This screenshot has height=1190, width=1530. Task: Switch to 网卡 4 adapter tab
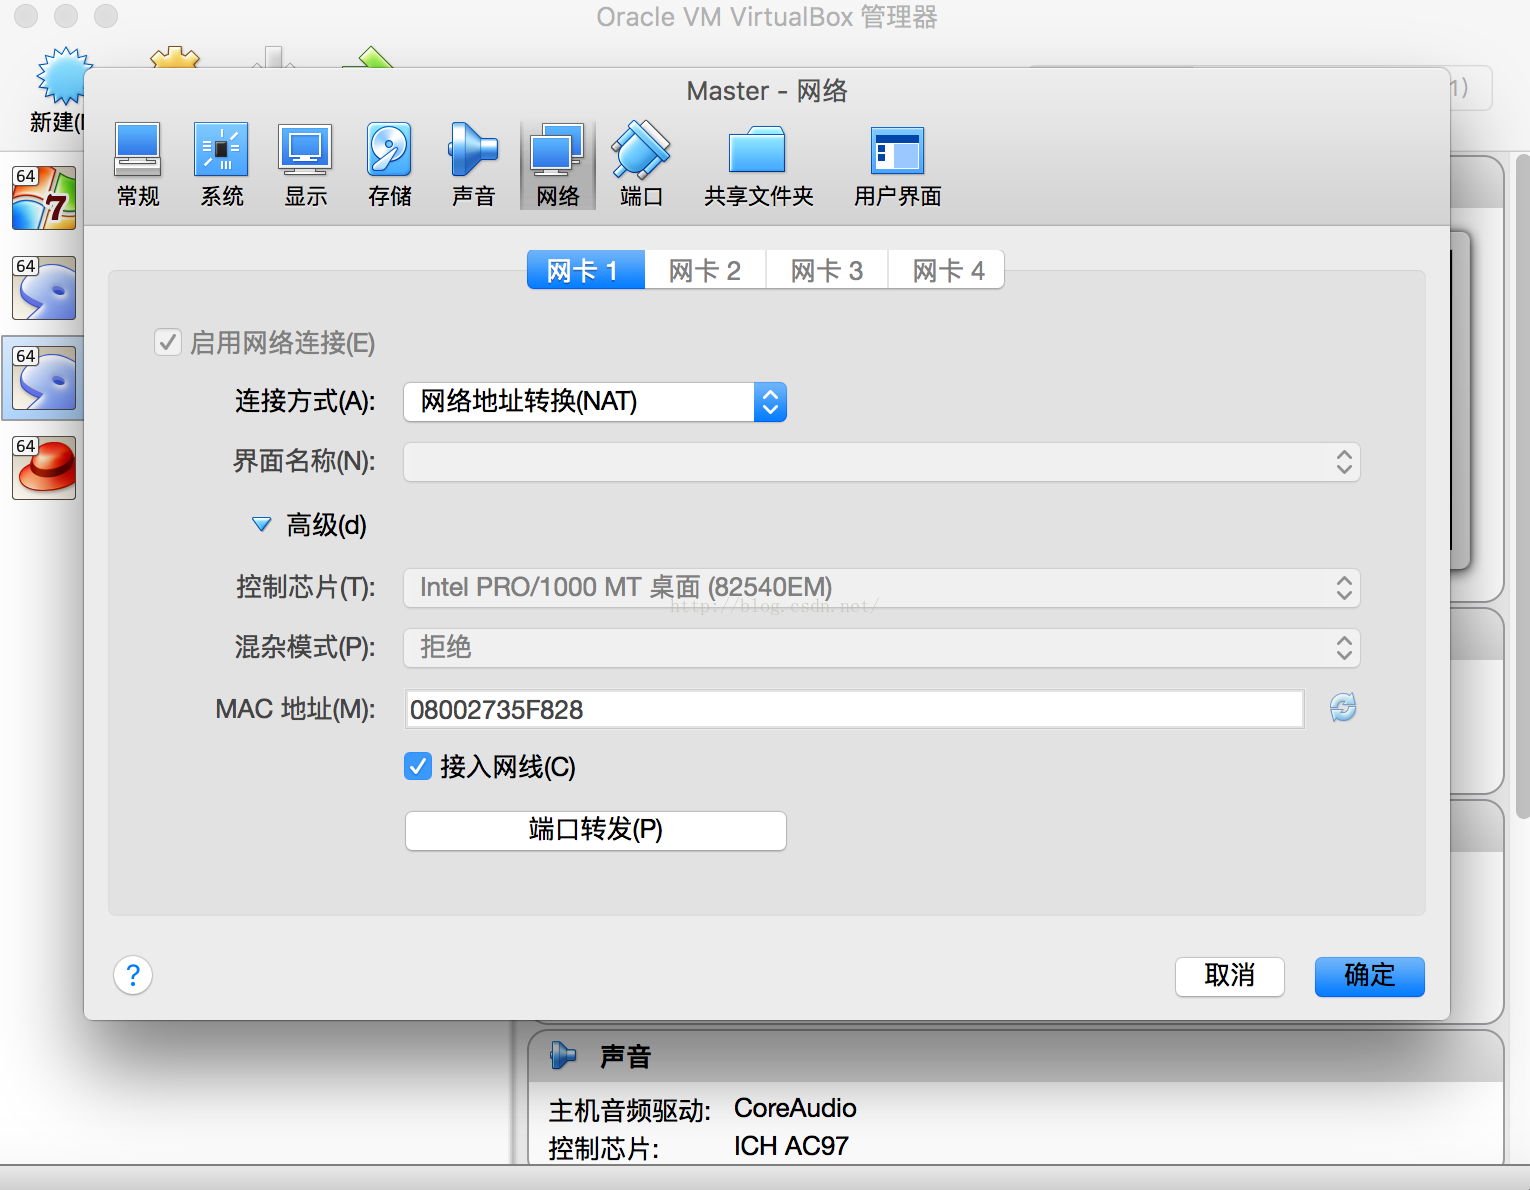click(948, 270)
